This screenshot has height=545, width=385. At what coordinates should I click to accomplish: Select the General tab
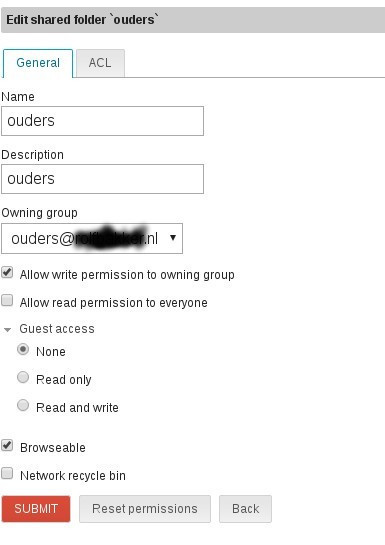(38, 63)
